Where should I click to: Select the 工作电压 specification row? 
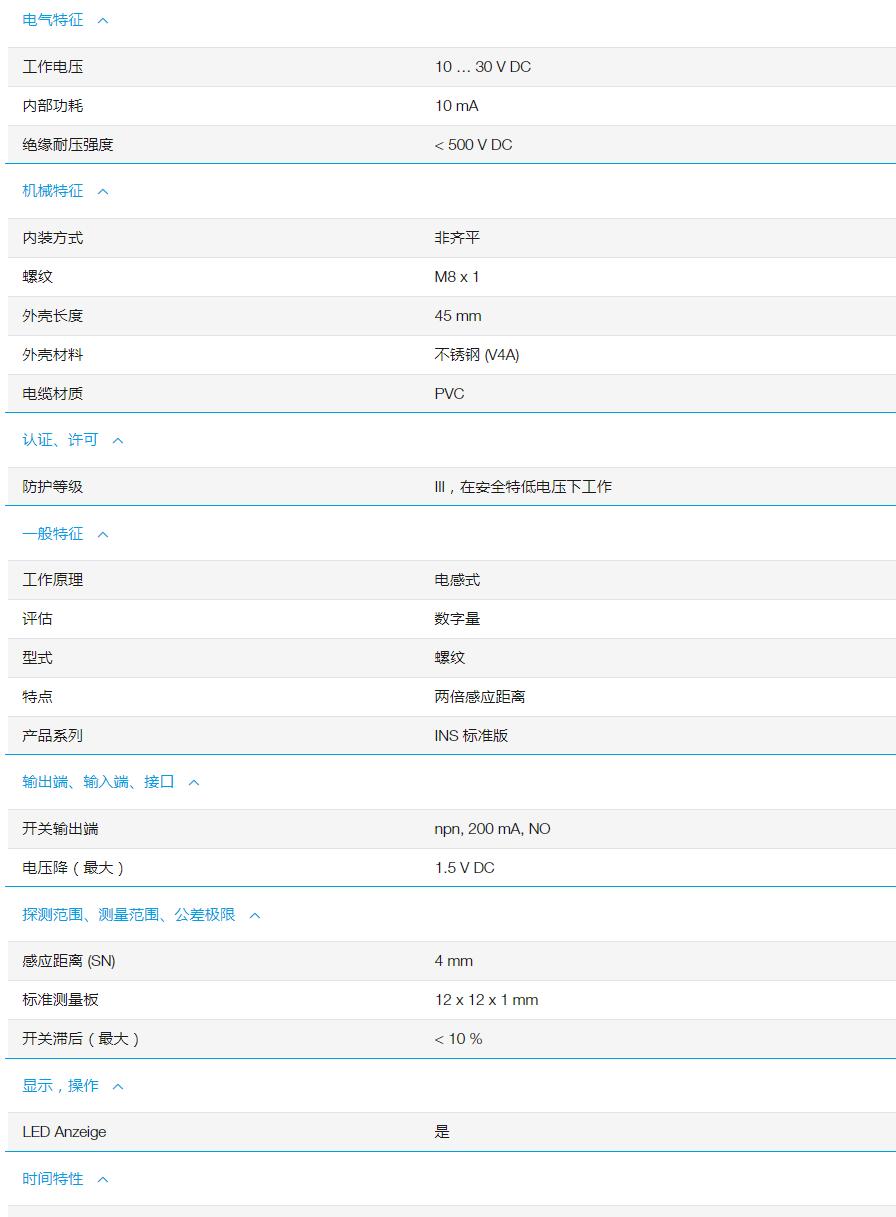pos(52,67)
